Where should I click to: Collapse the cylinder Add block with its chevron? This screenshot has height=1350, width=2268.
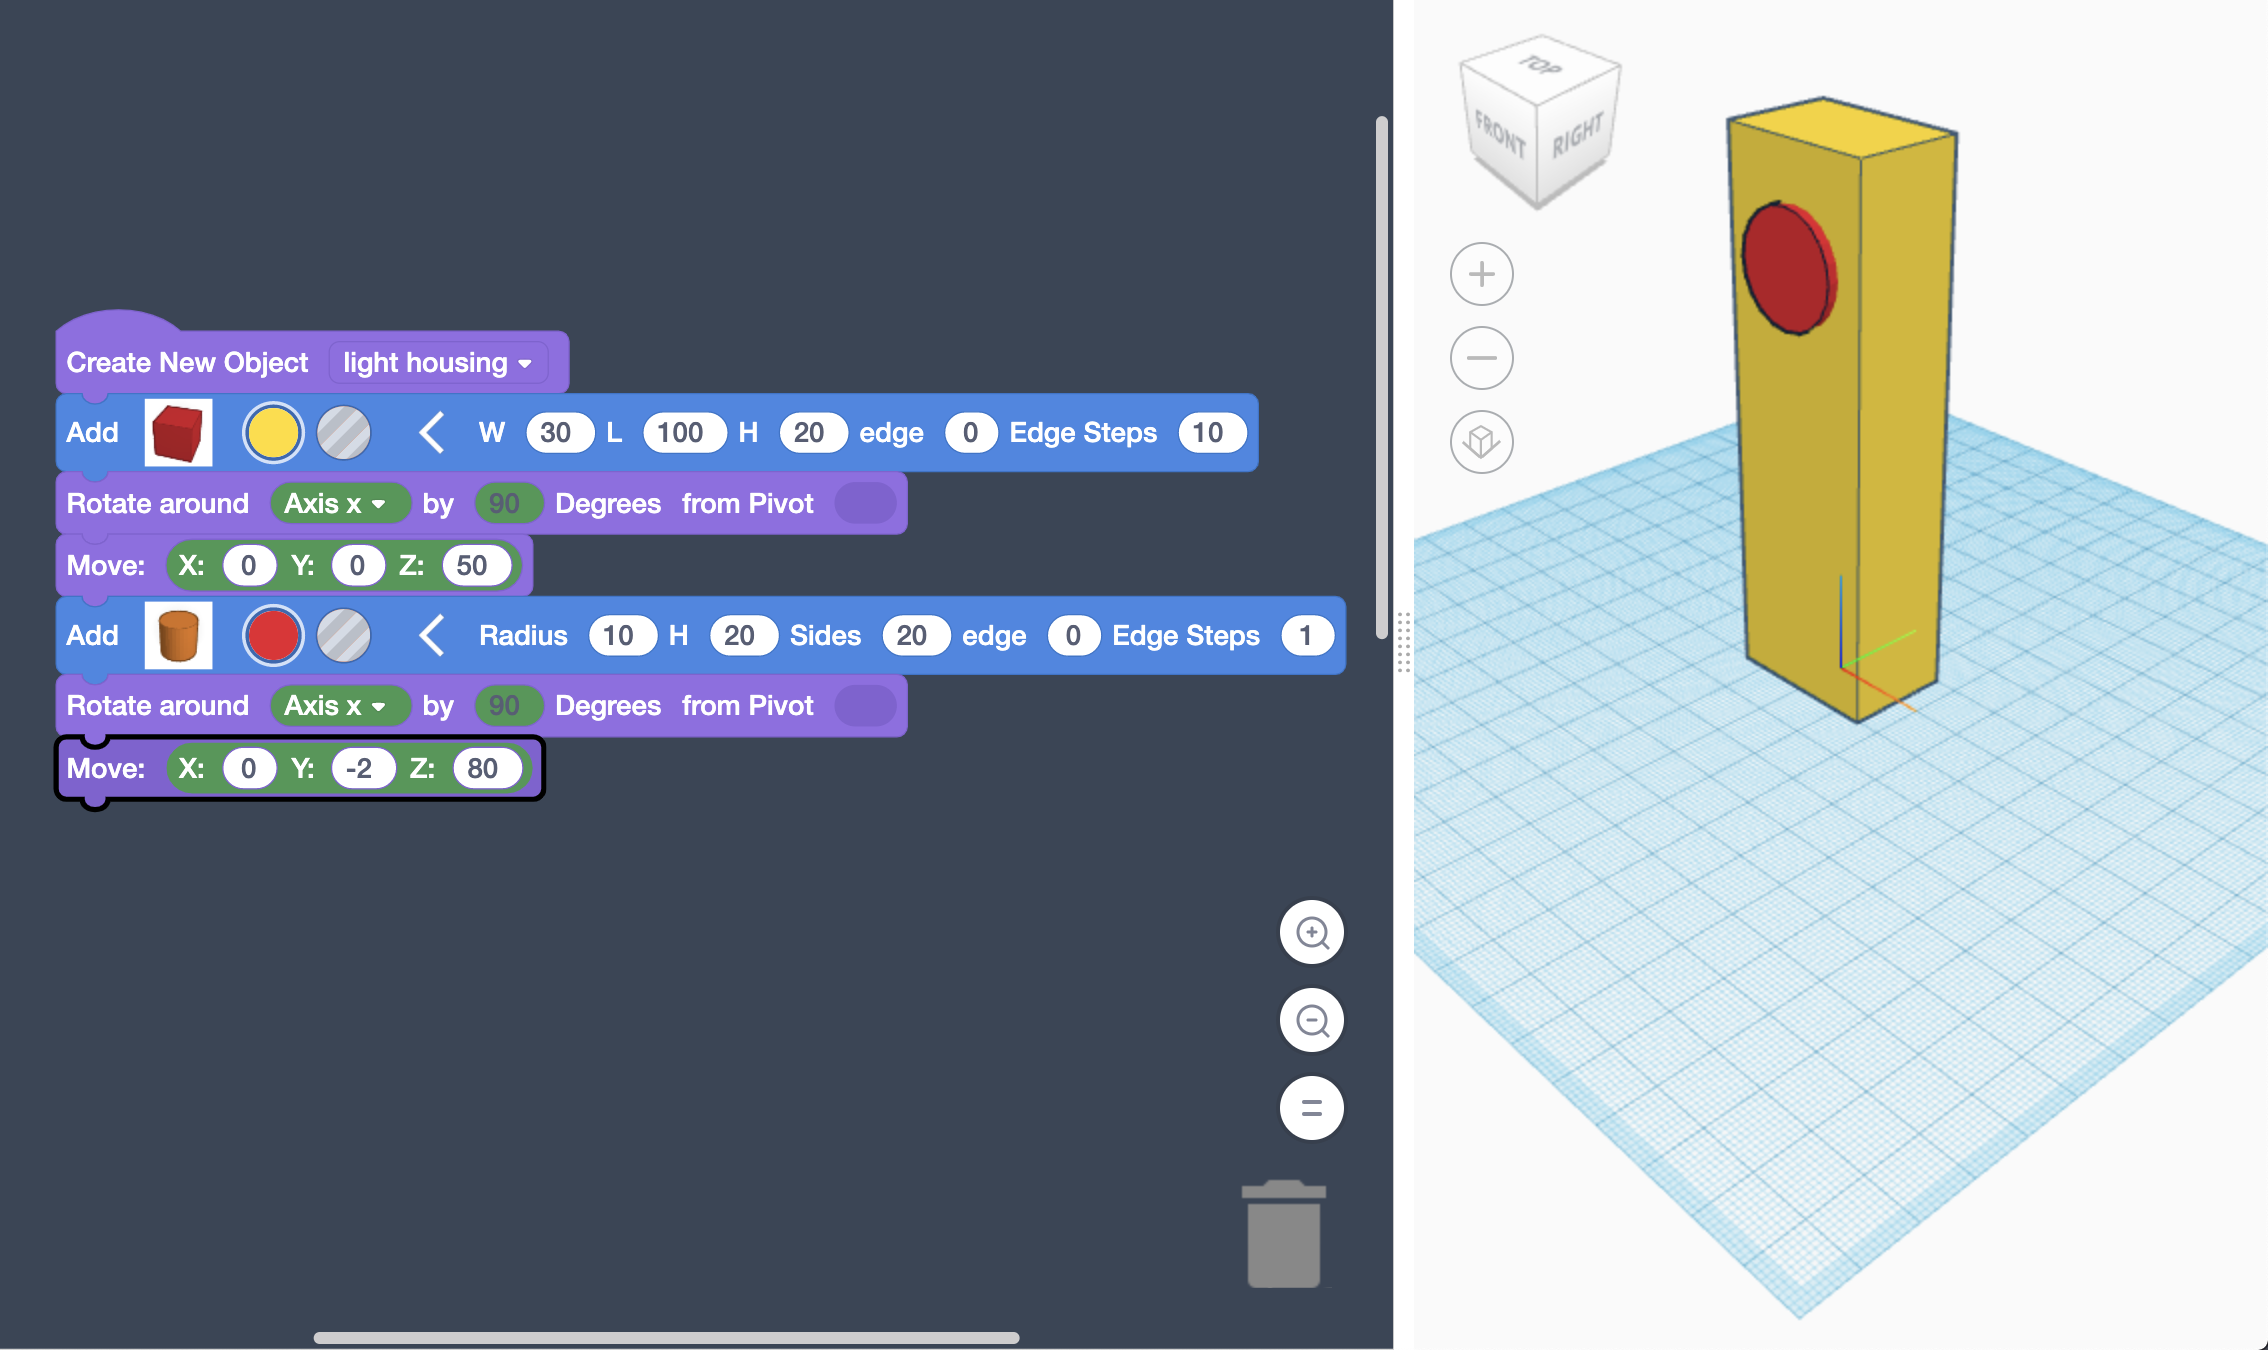431,635
